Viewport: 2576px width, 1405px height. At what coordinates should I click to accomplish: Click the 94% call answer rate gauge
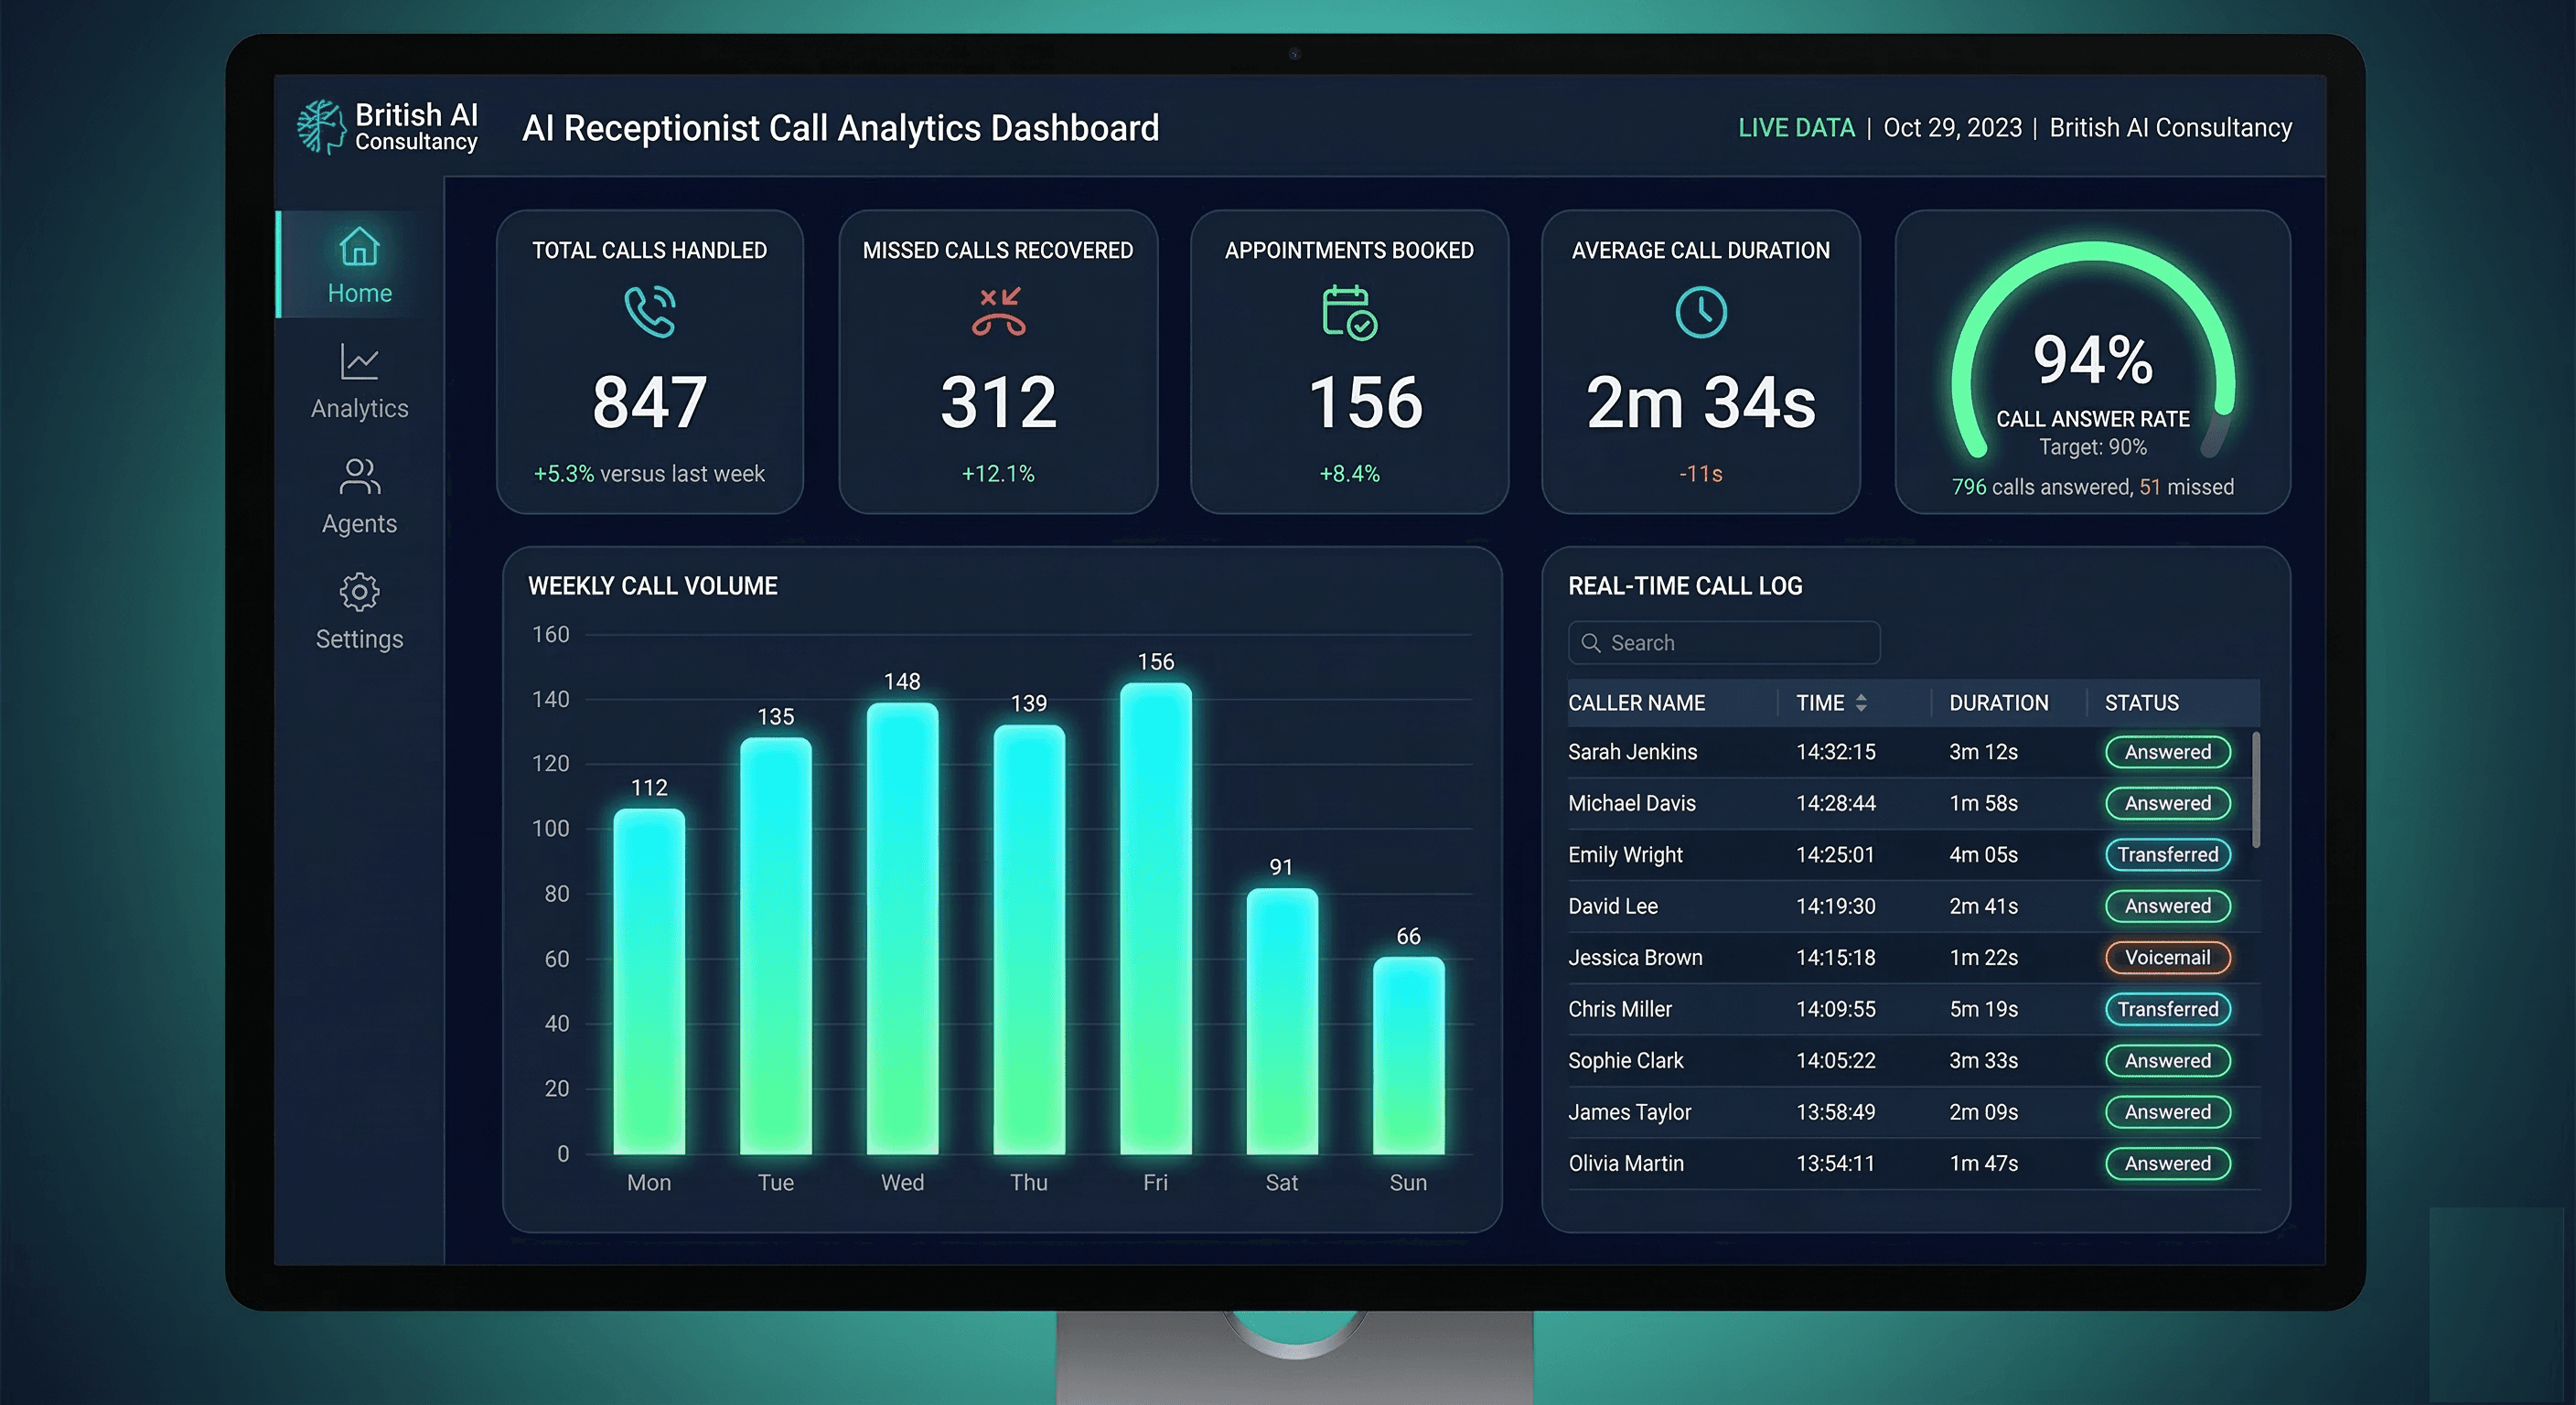pyautogui.click(x=2092, y=360)
